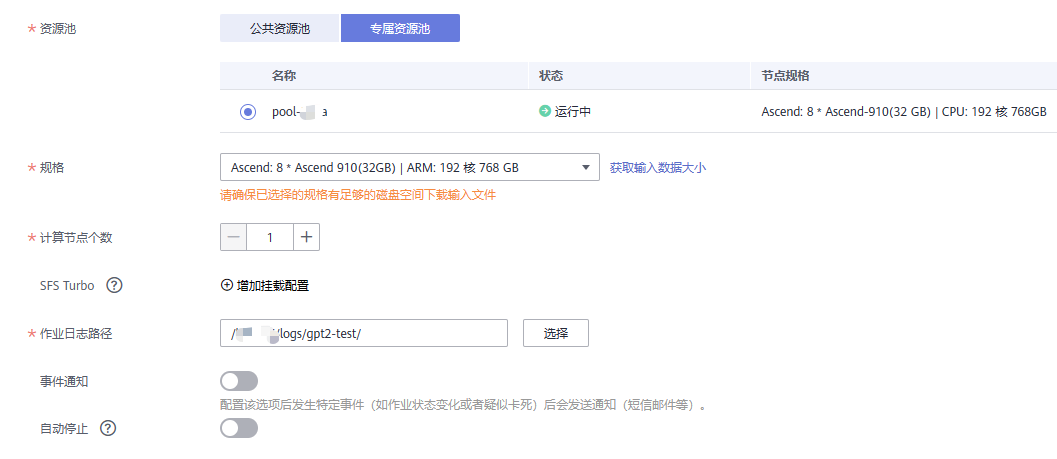Click the 作业日志路径 label
Screen dimensions: 1057x459
coord(76,333)
